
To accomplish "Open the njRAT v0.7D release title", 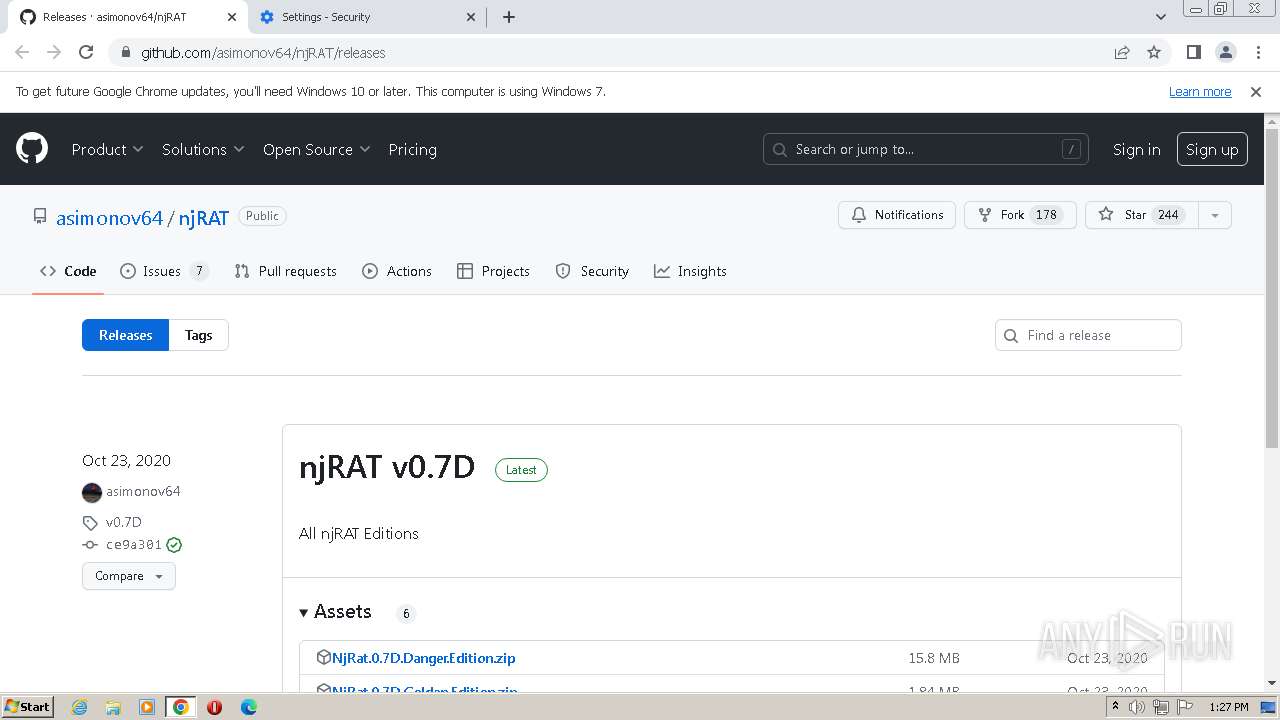I will [387, 467].
